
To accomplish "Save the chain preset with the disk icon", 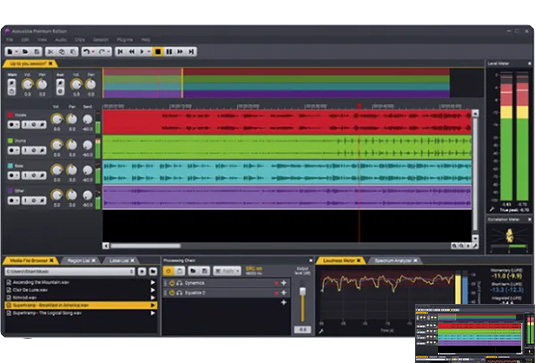I will (204, 271).
